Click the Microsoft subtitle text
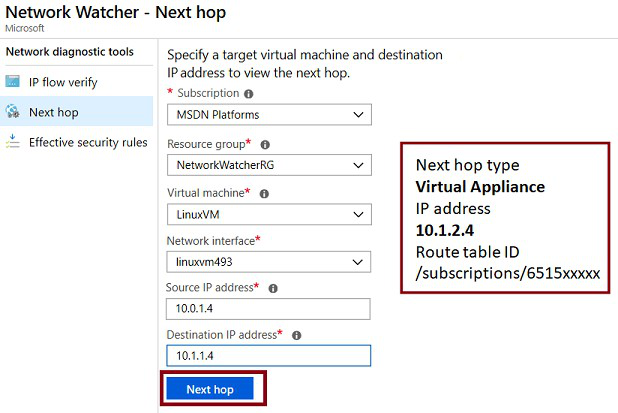The height and width of the screenshot is (413, 618). point(25,28)
